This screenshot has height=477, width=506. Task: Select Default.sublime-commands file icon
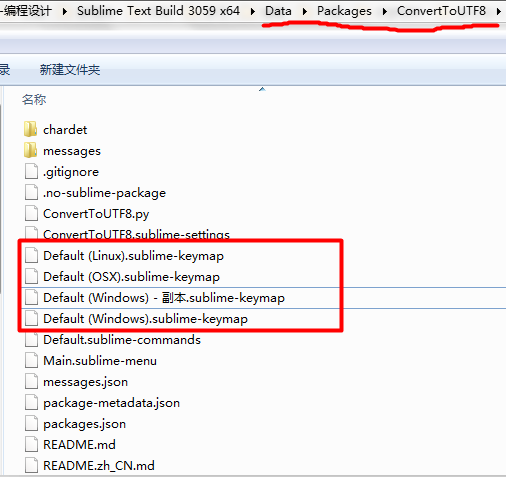tap(31, 339)
